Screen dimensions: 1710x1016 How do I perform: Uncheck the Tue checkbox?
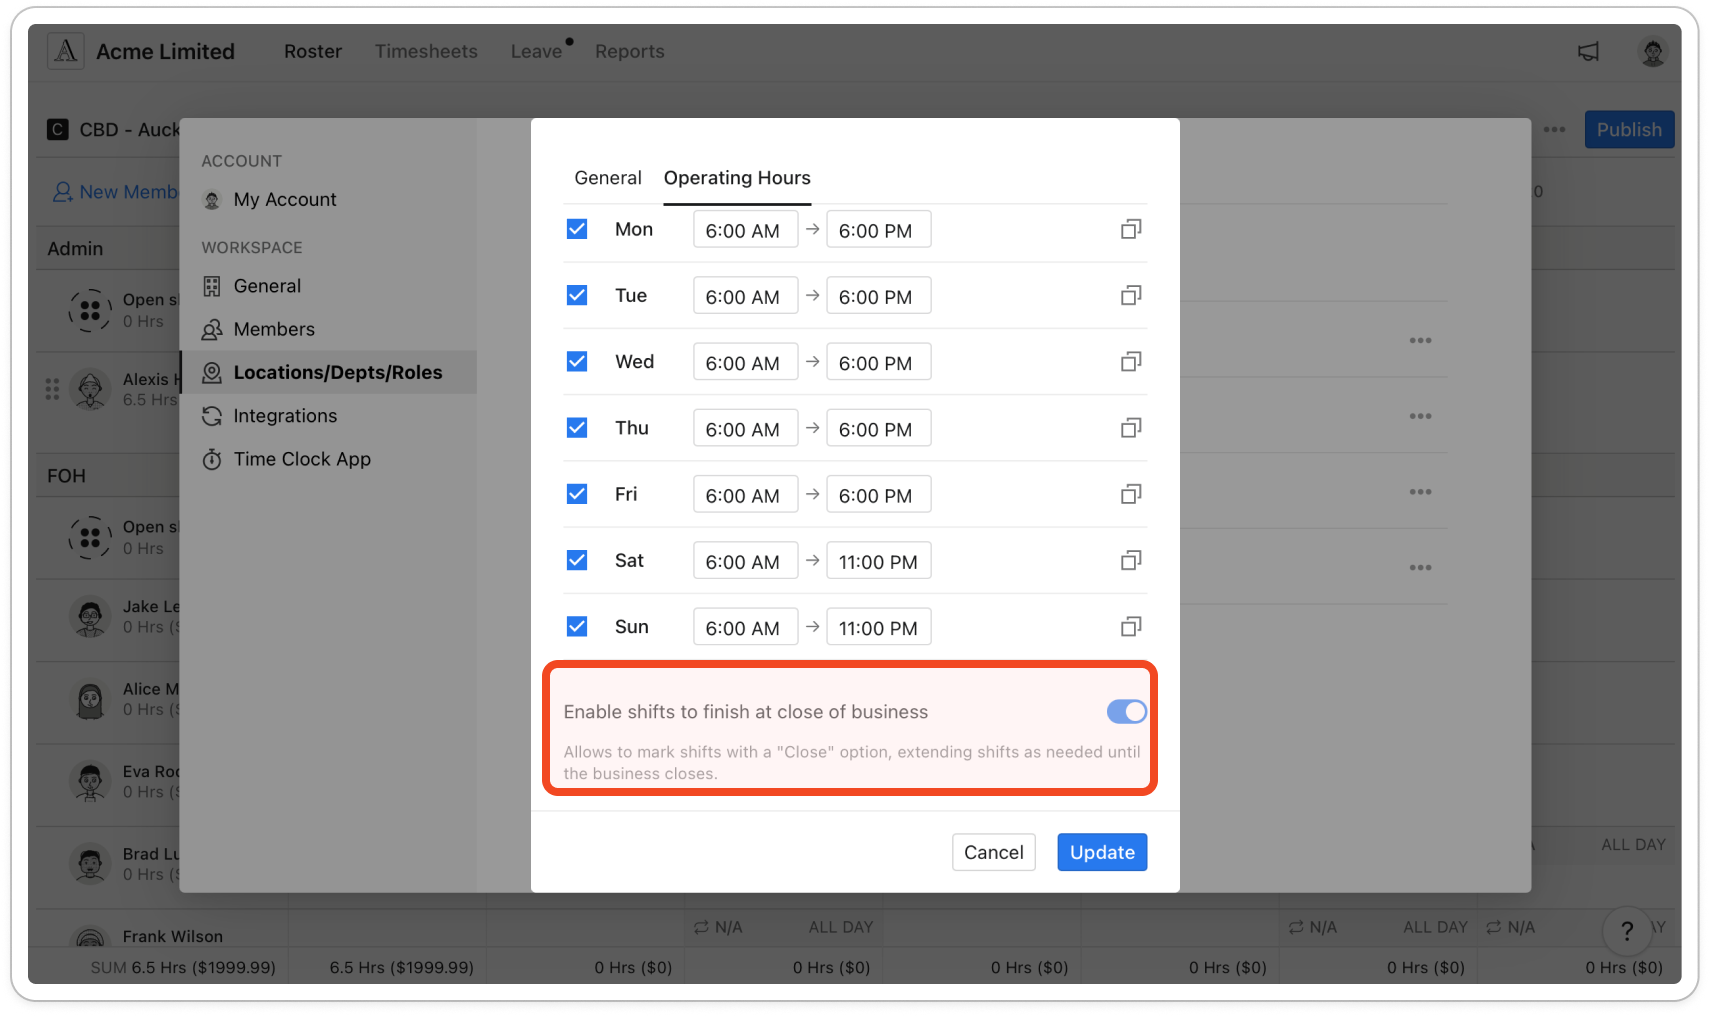click(577, 295)
